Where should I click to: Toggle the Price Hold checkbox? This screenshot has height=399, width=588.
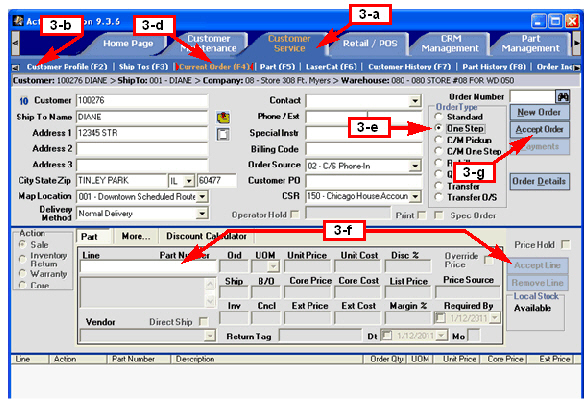click(566, 244)
